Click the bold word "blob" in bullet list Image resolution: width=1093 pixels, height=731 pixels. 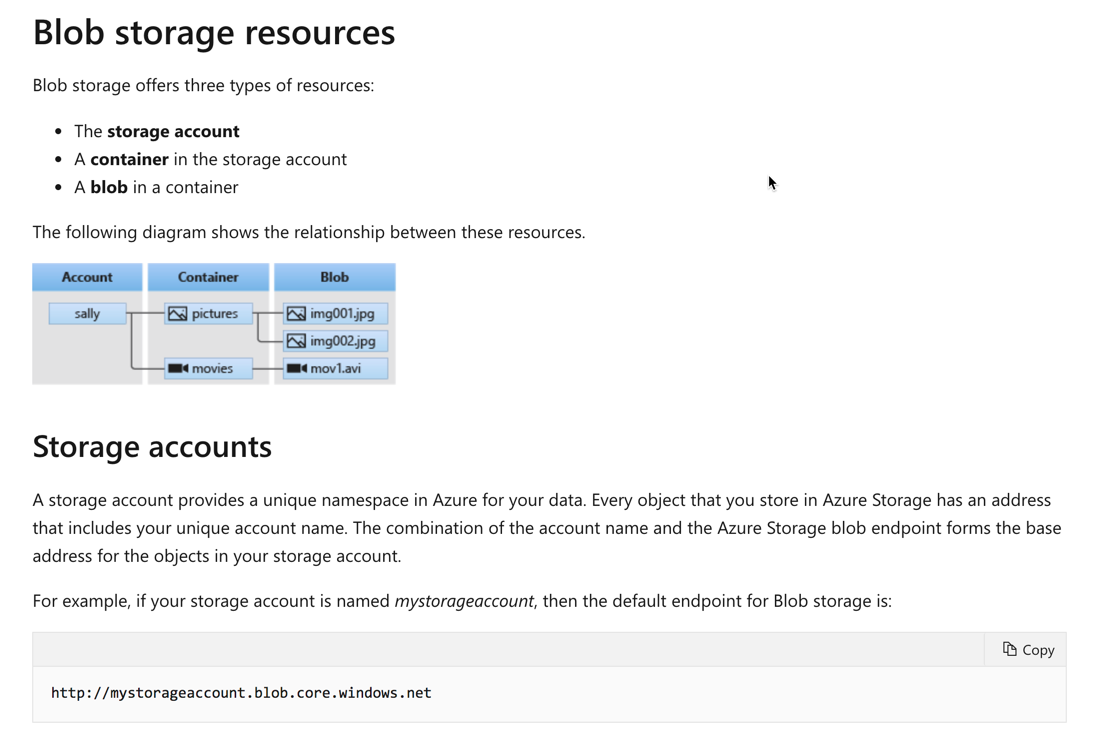[x=109, y=187]
